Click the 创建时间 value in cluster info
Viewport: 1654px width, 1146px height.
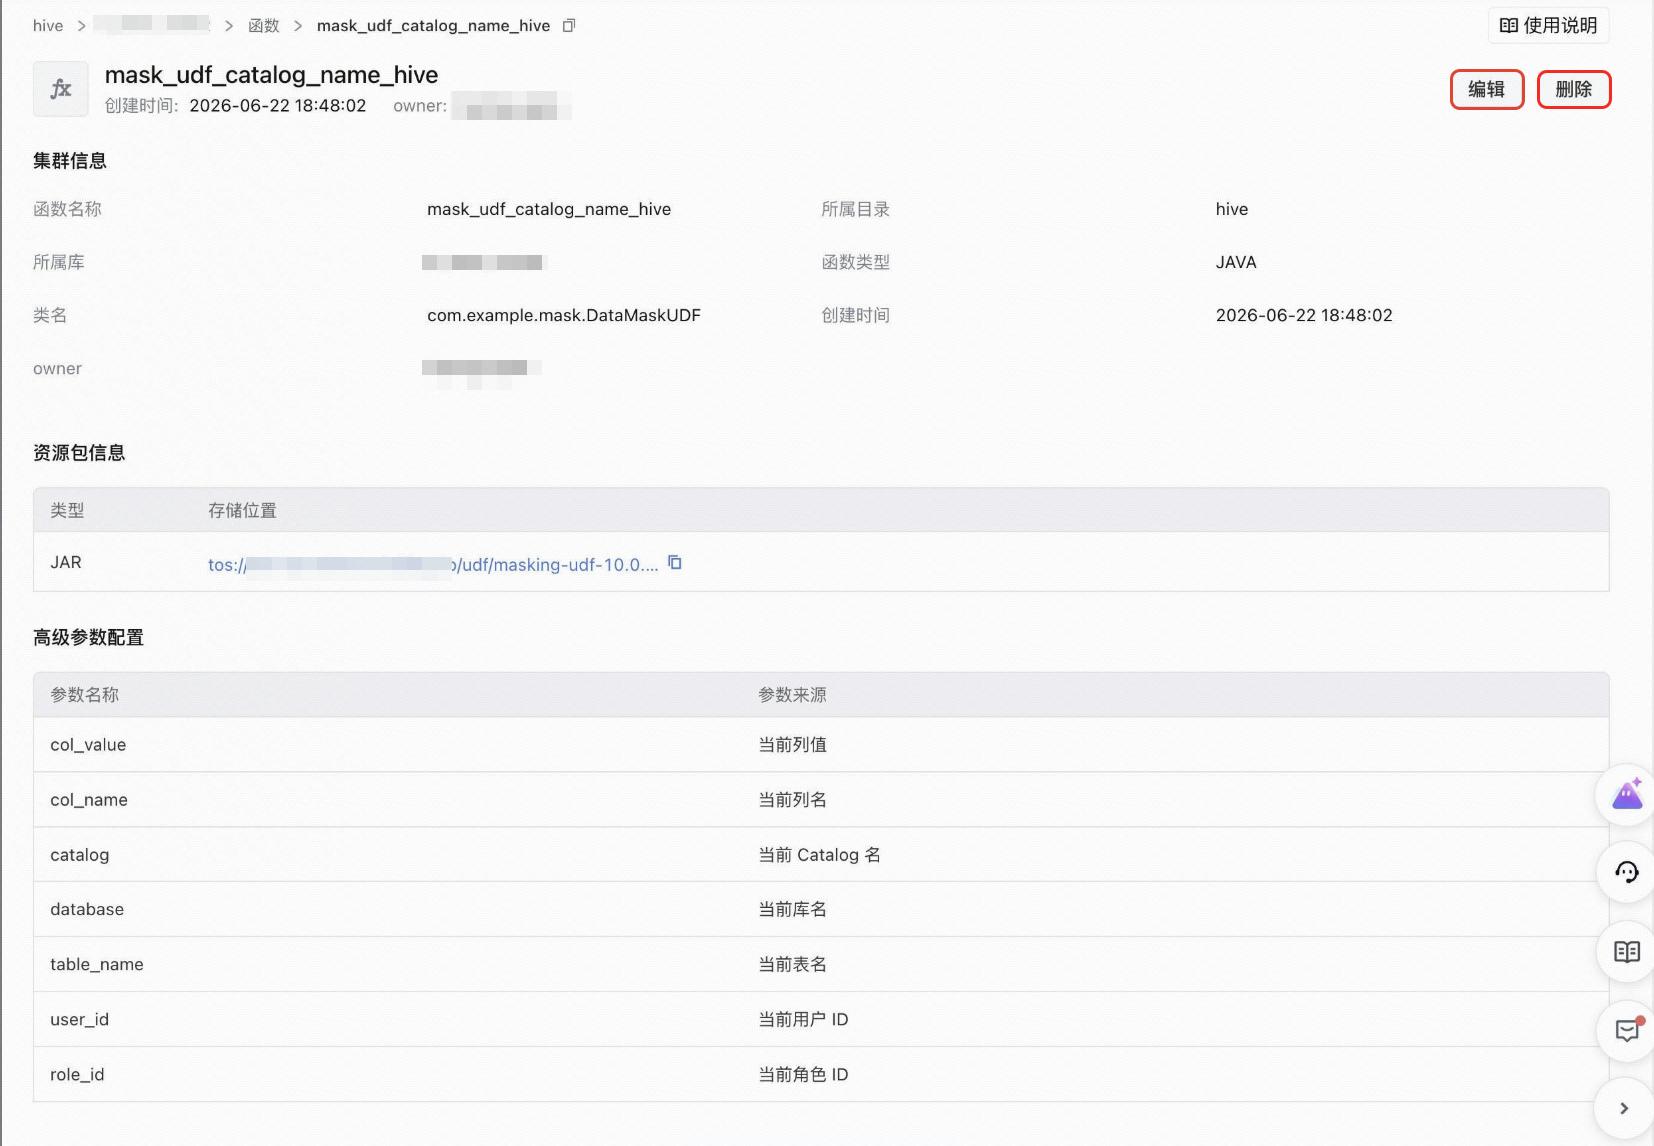[x=1304, y=315]
